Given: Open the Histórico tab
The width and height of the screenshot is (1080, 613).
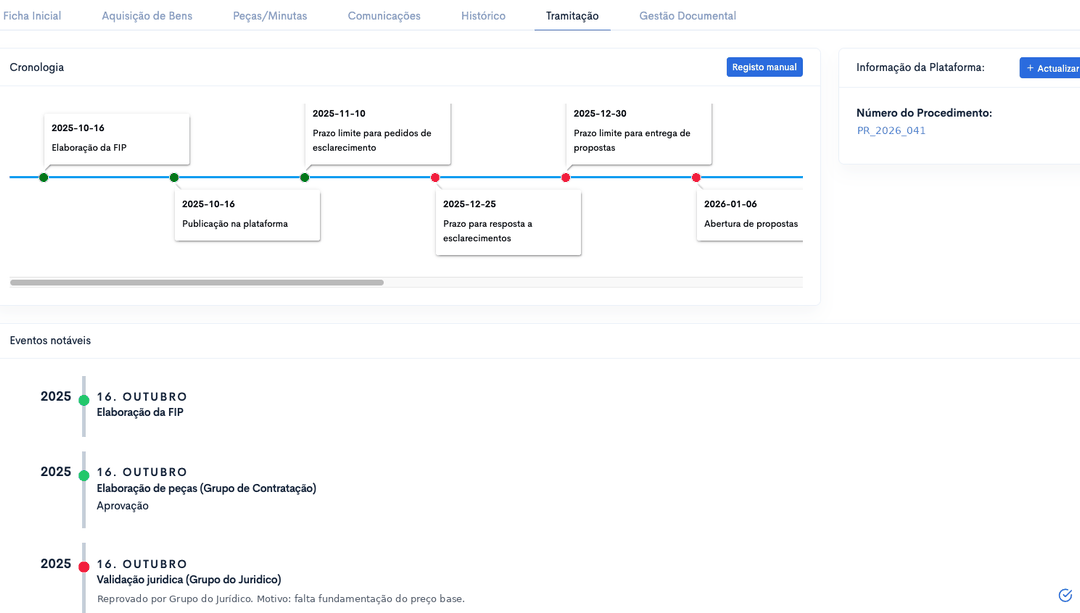Looking at the screenshot, I should 483,16.
